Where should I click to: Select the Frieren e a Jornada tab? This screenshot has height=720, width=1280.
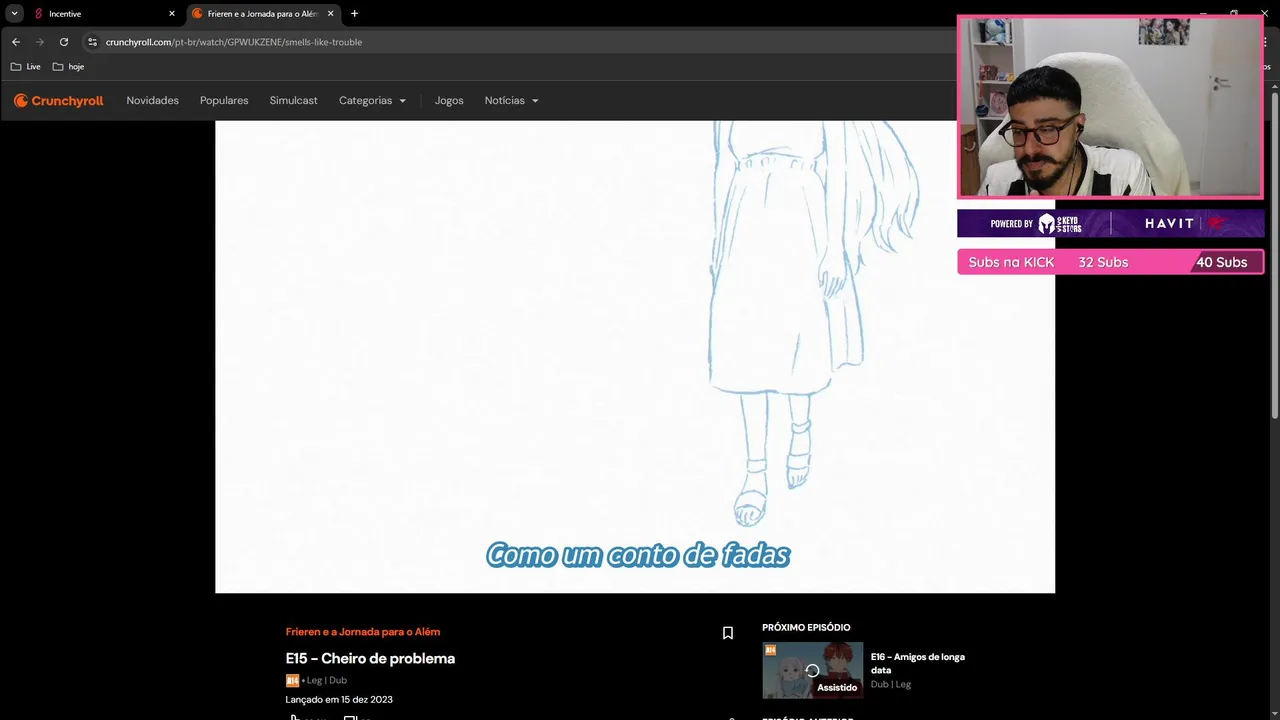click(x=264, y=14)
